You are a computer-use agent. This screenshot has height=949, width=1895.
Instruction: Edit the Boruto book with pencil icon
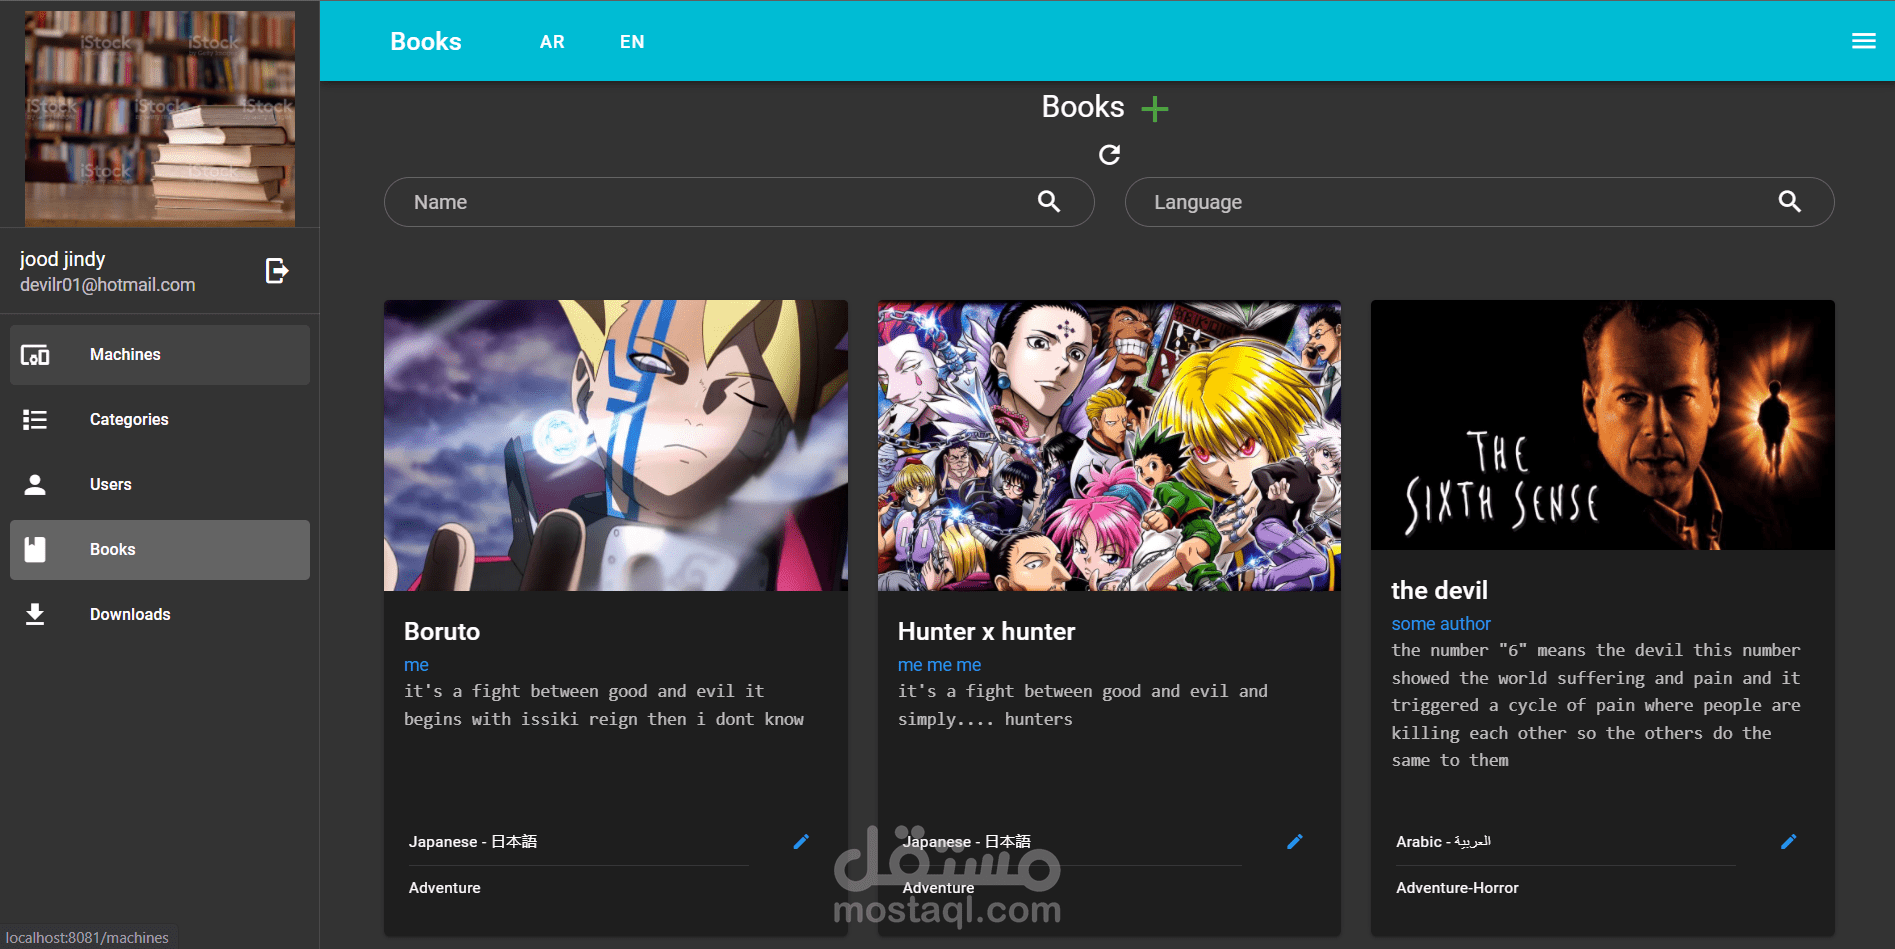[x=801, y=842]
